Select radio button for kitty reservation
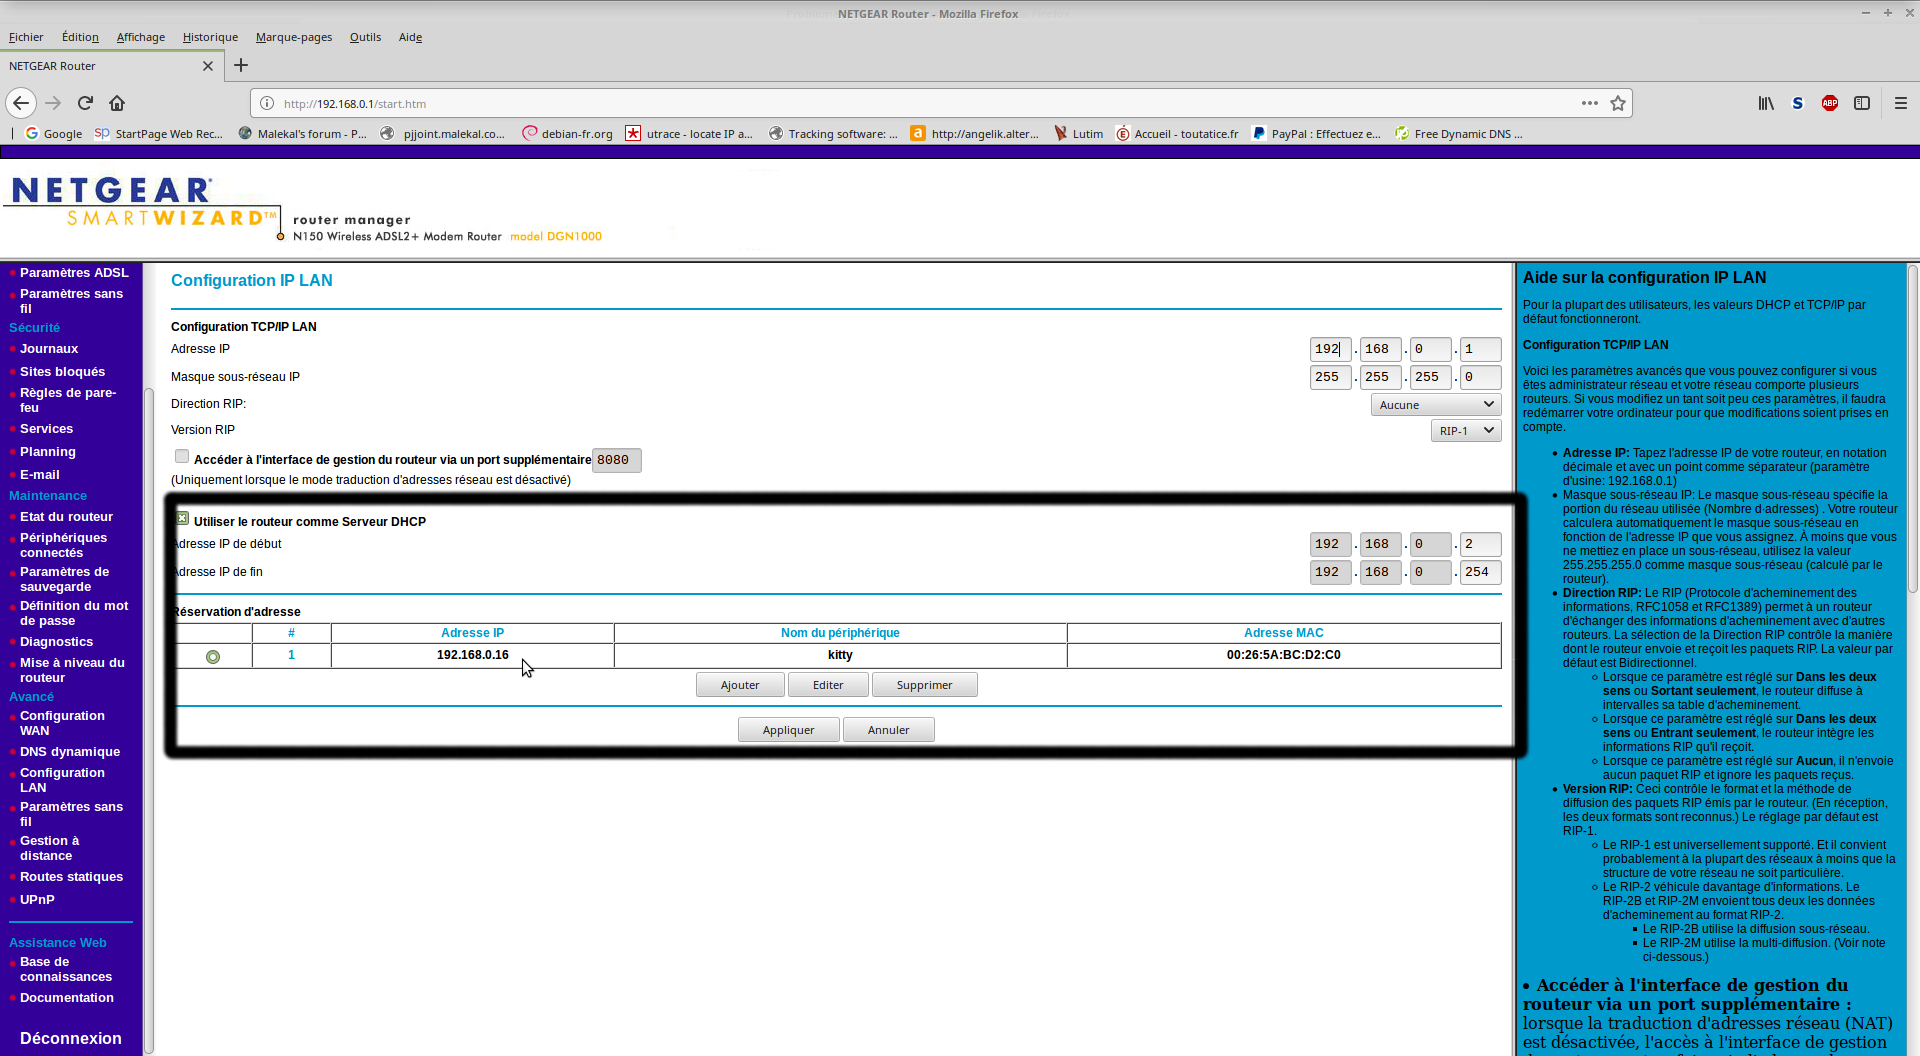 tap(213, 657)
